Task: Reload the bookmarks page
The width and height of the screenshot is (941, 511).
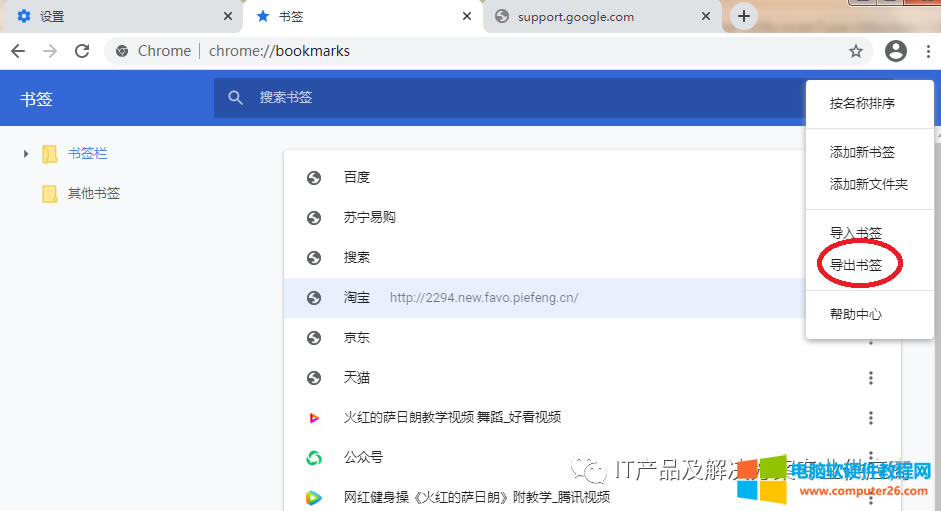Action: pos(82,51)
